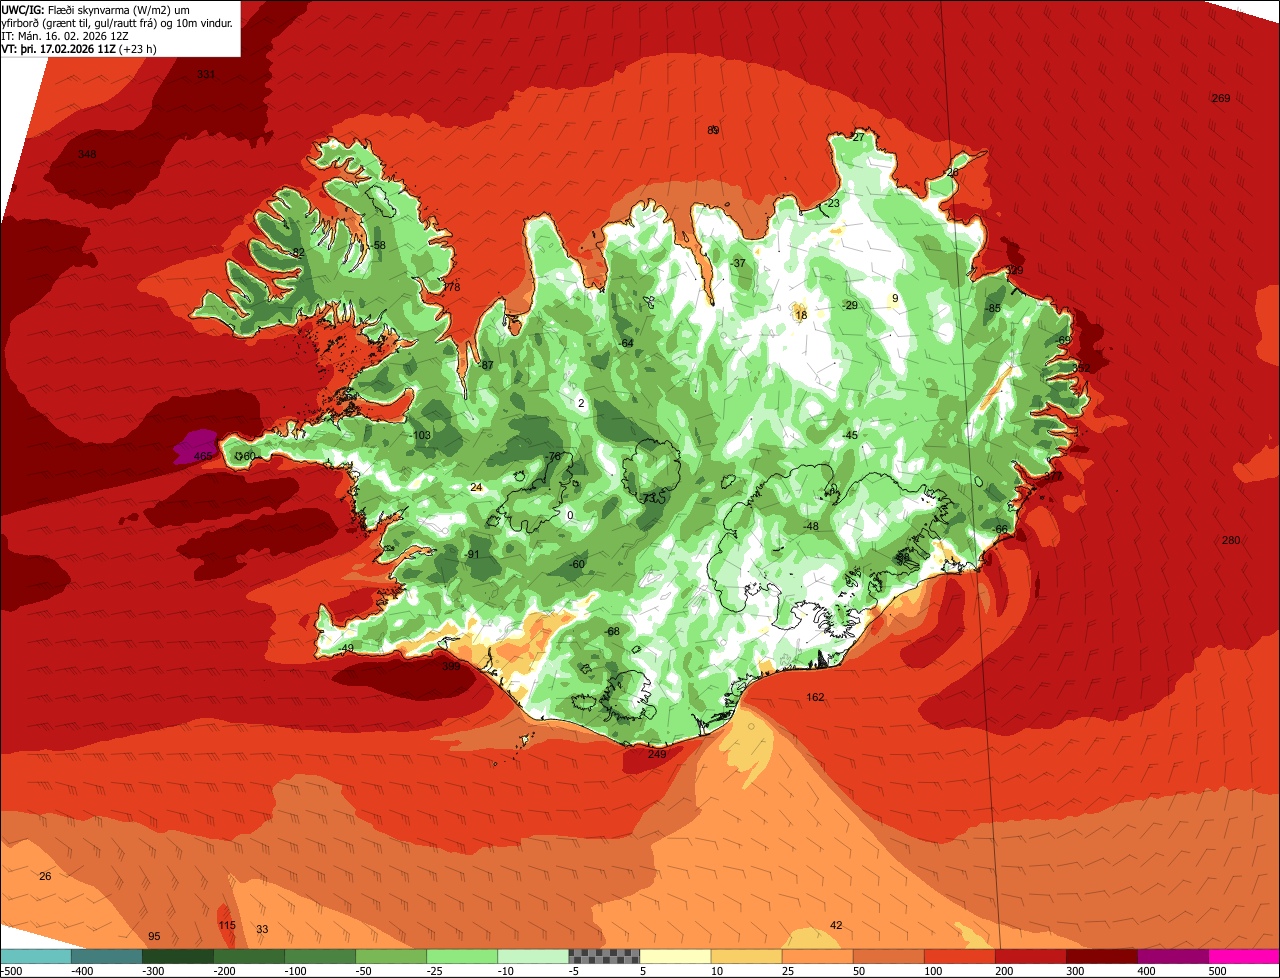This screenshot has width=1280, height=978.
Task: Click the map value '18' on the yellow patch
Action: coord(800,315)
